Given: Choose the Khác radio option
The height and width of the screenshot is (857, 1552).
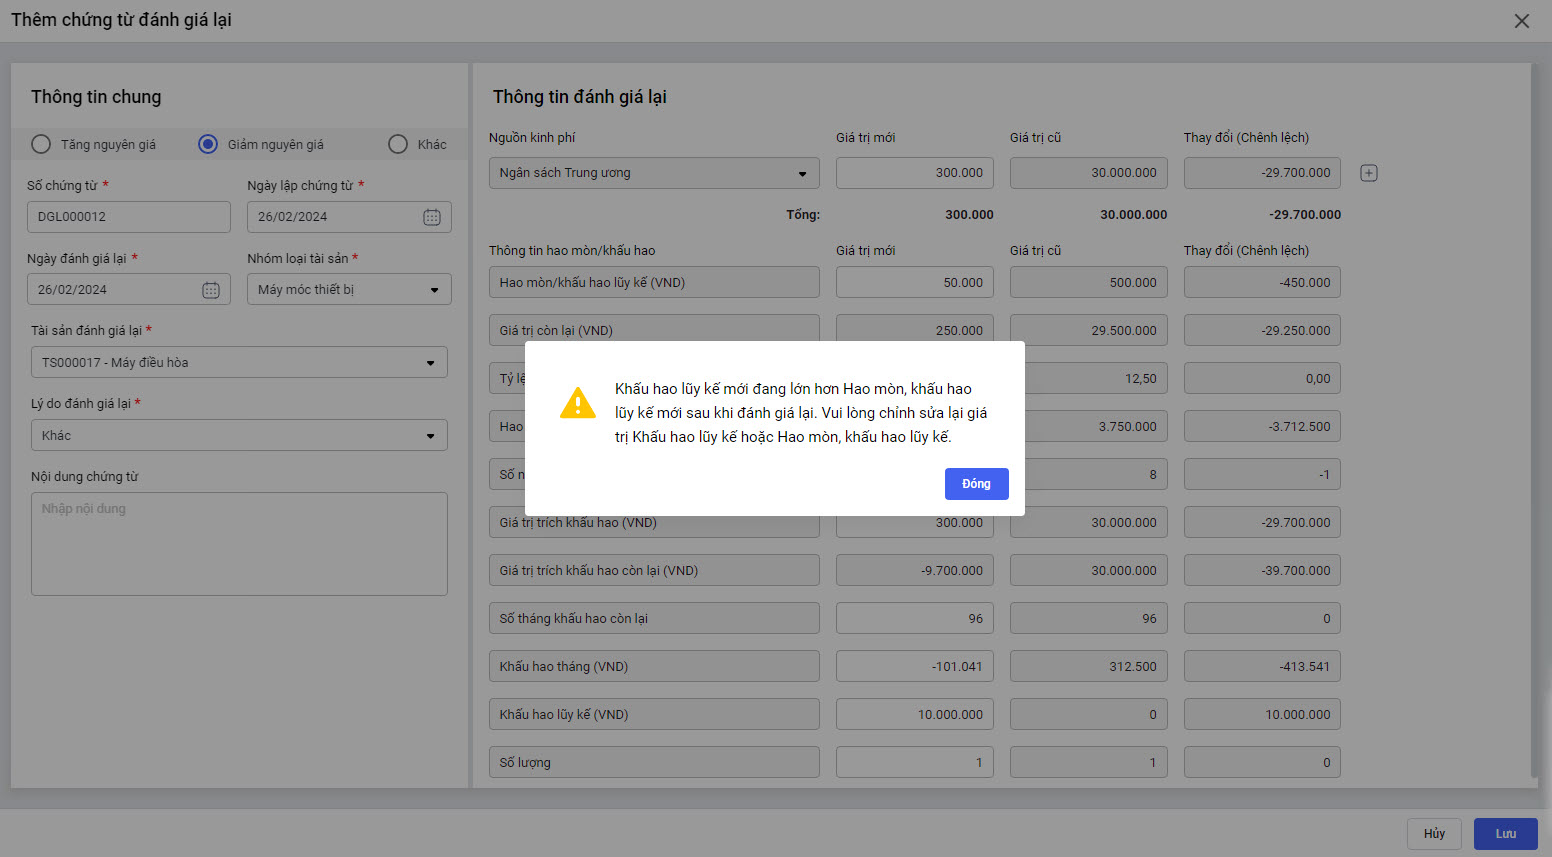Looking at the screenshot, I should tap(398, 144).
